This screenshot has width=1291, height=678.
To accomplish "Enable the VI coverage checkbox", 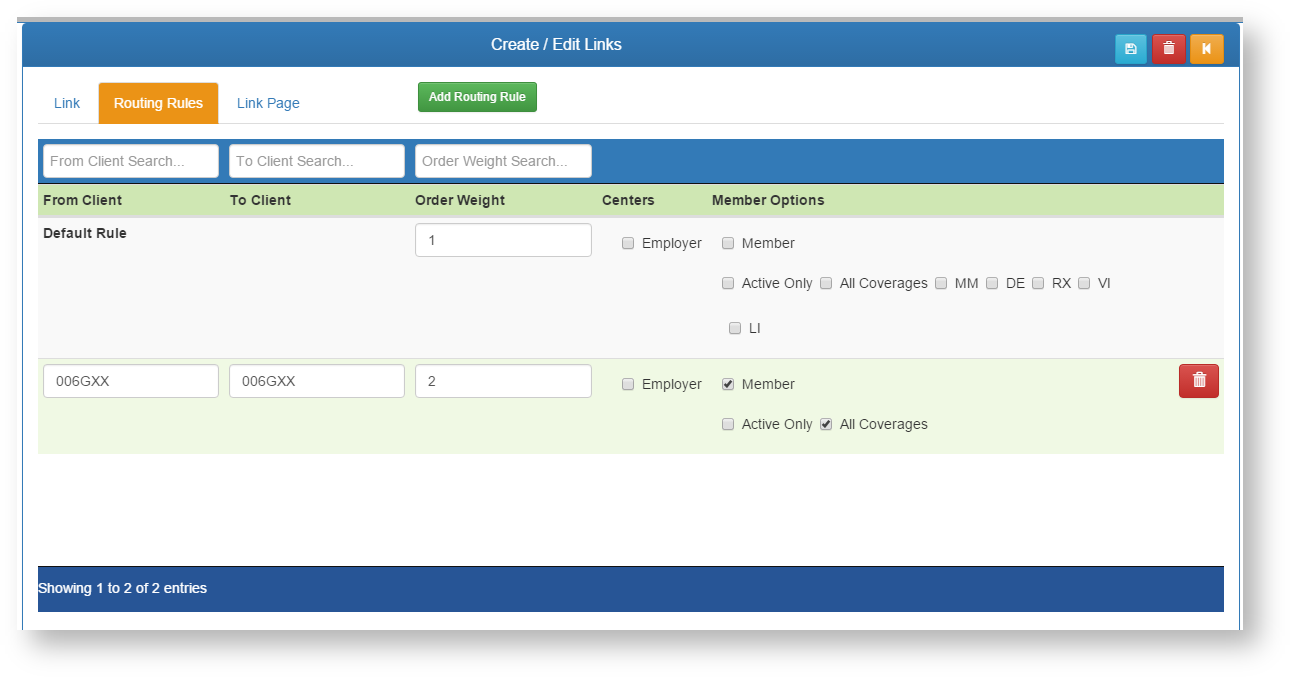I will tap(1084, 283).
